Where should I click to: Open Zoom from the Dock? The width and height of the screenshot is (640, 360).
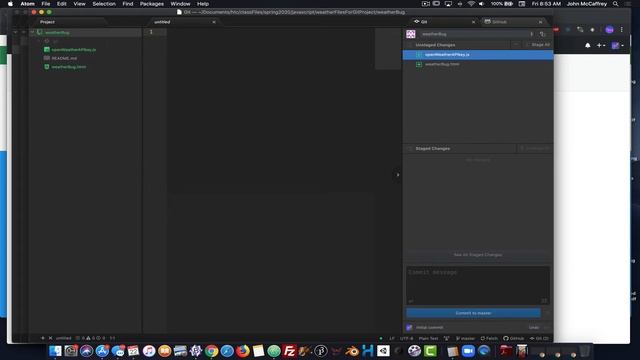point(468,351)
